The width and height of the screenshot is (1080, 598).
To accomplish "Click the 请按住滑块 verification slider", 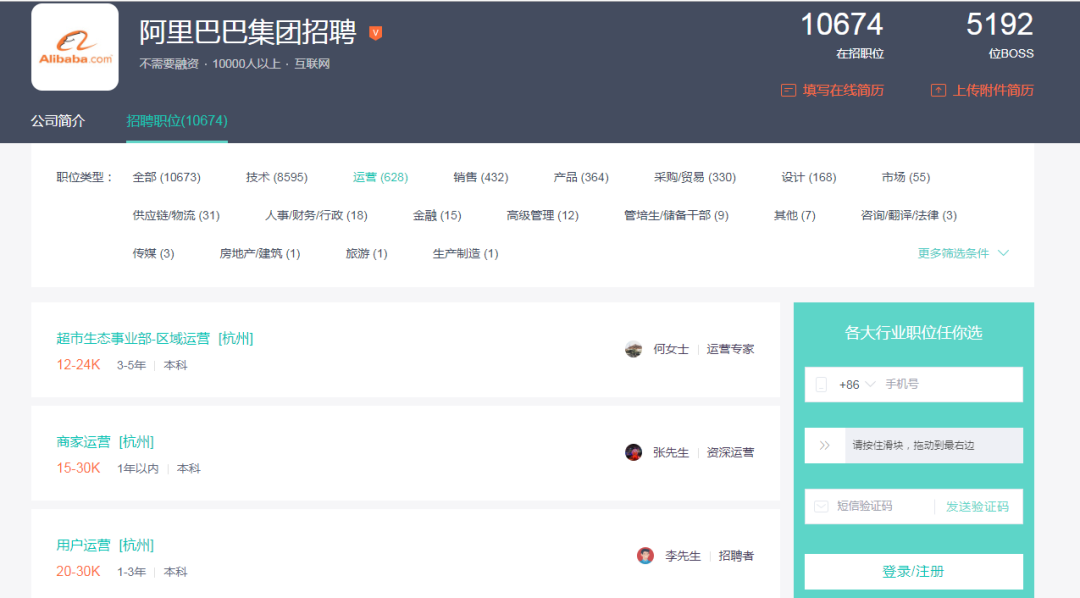I will point(913,445).
